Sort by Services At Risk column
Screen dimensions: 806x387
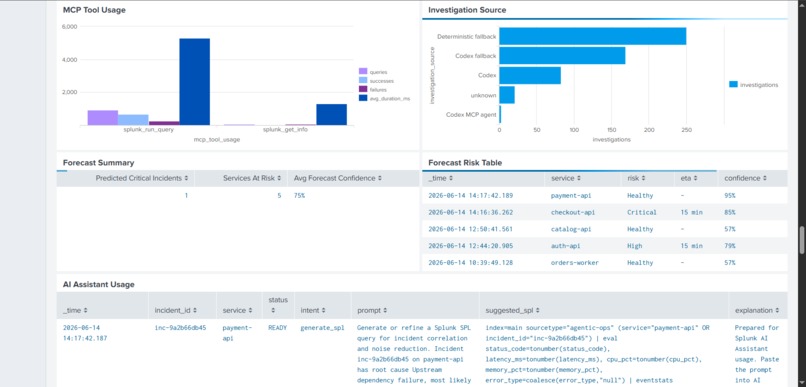tap(252, 178)
